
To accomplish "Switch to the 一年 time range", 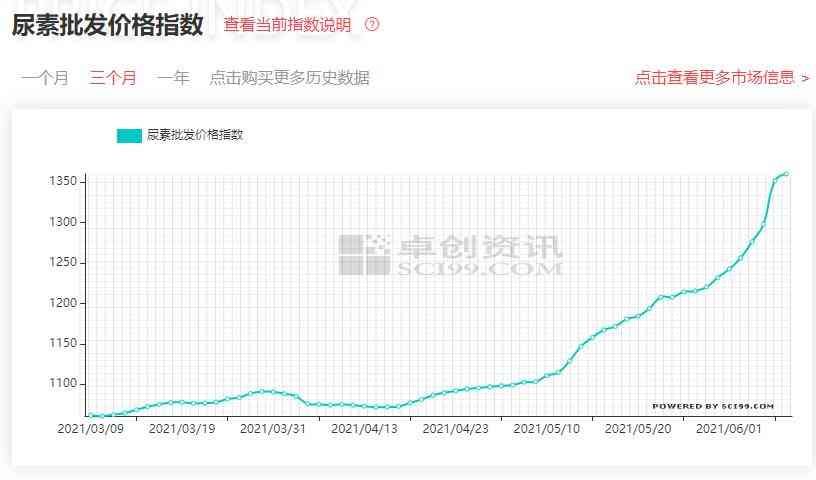I will pyautogui.click(x=173, y=78).
